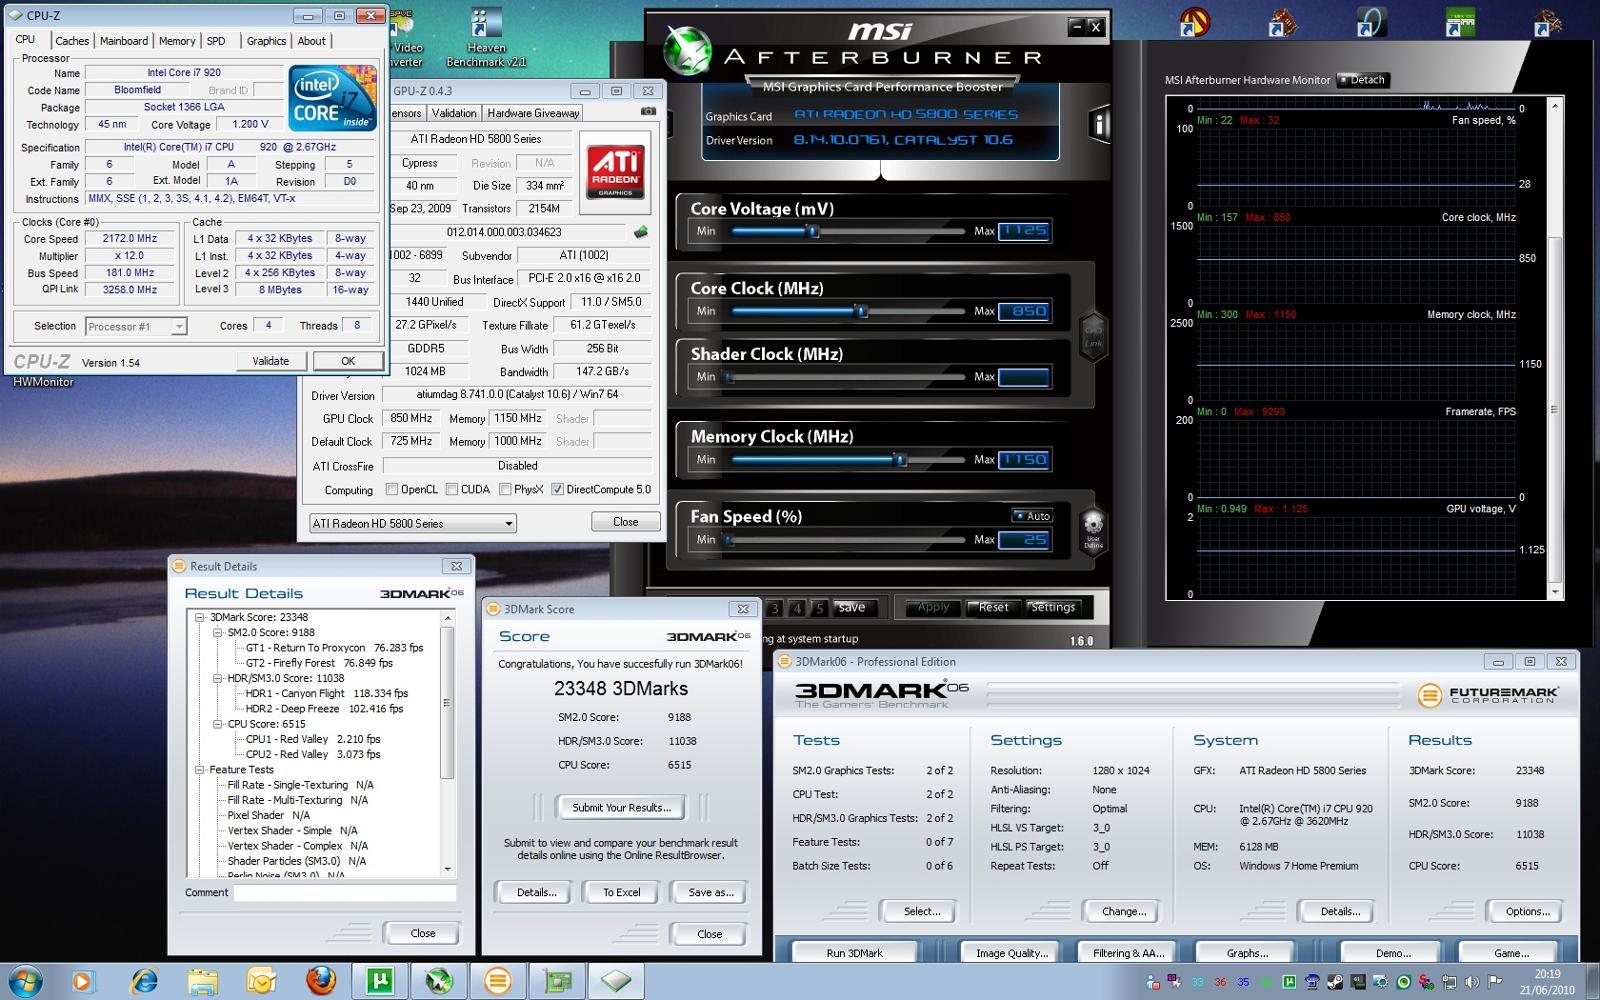Open the ATI Radeon HD 5800 Series dropdown
This screenshot has width=1600, height=1000.
click(412, 523)
